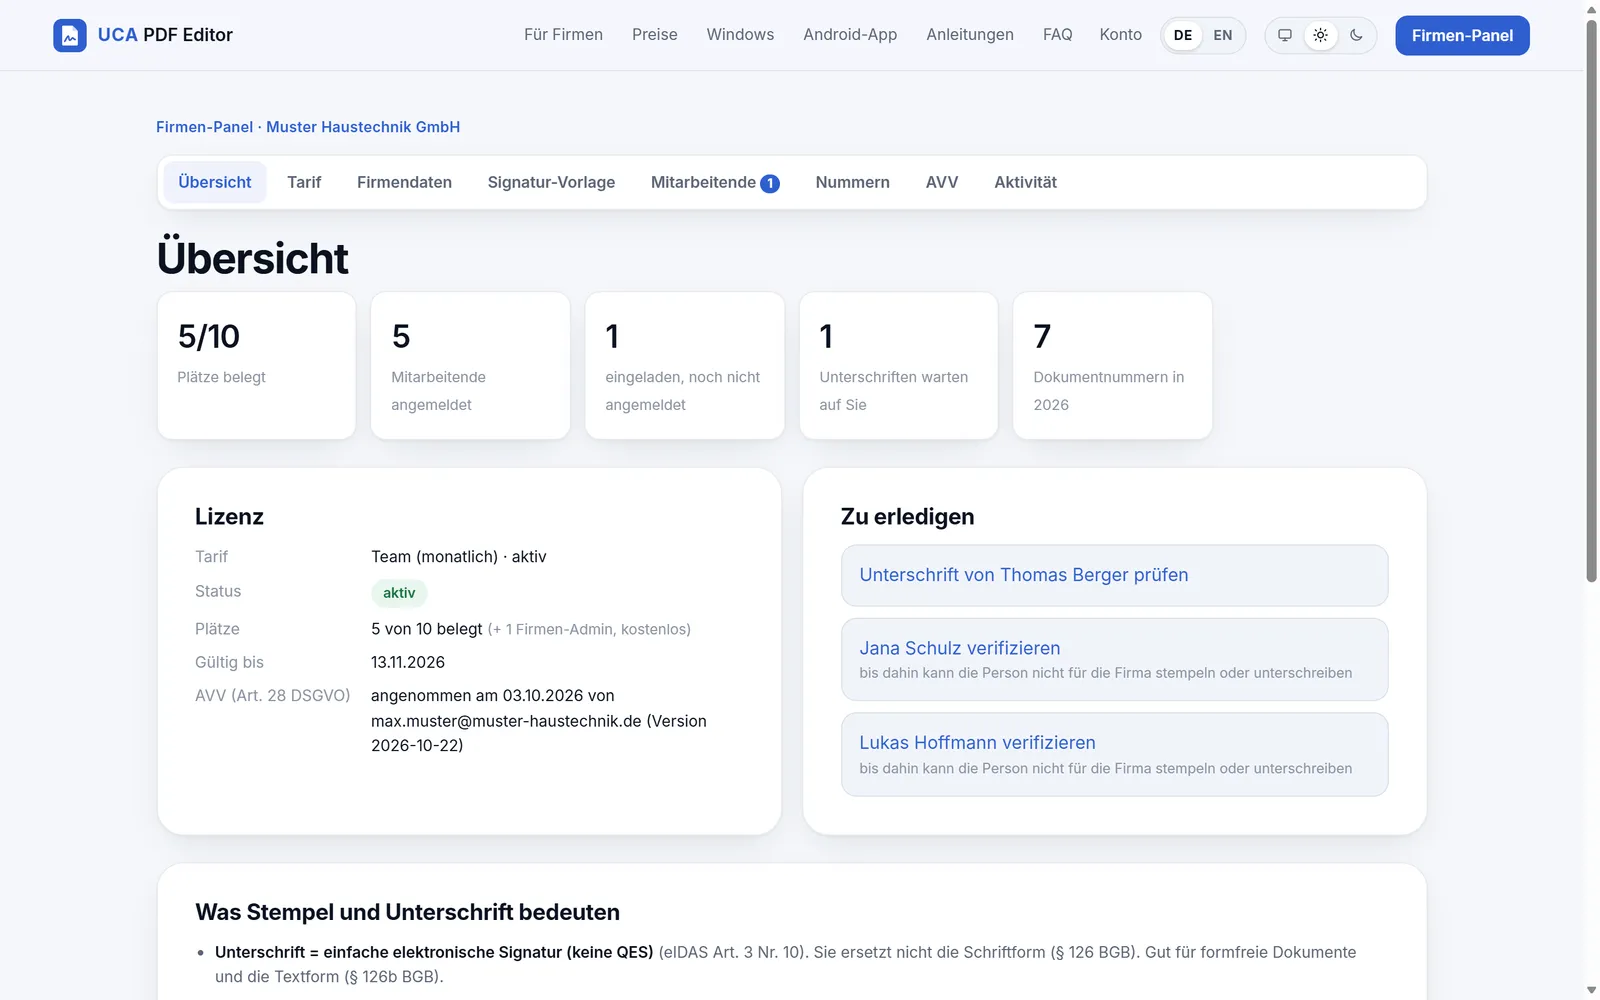Select the Übersicht tab
The height and width of the screenshot is (1000, 1600).
215,182
